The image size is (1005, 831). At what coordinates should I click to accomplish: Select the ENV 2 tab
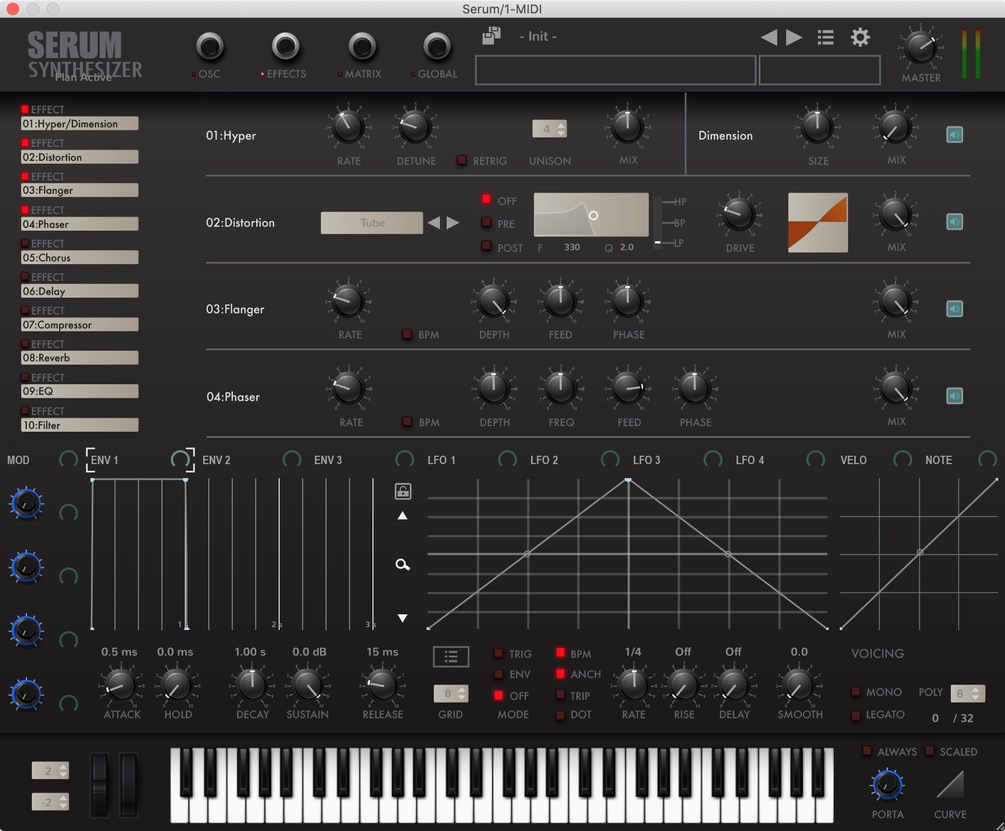pos(216,460)
